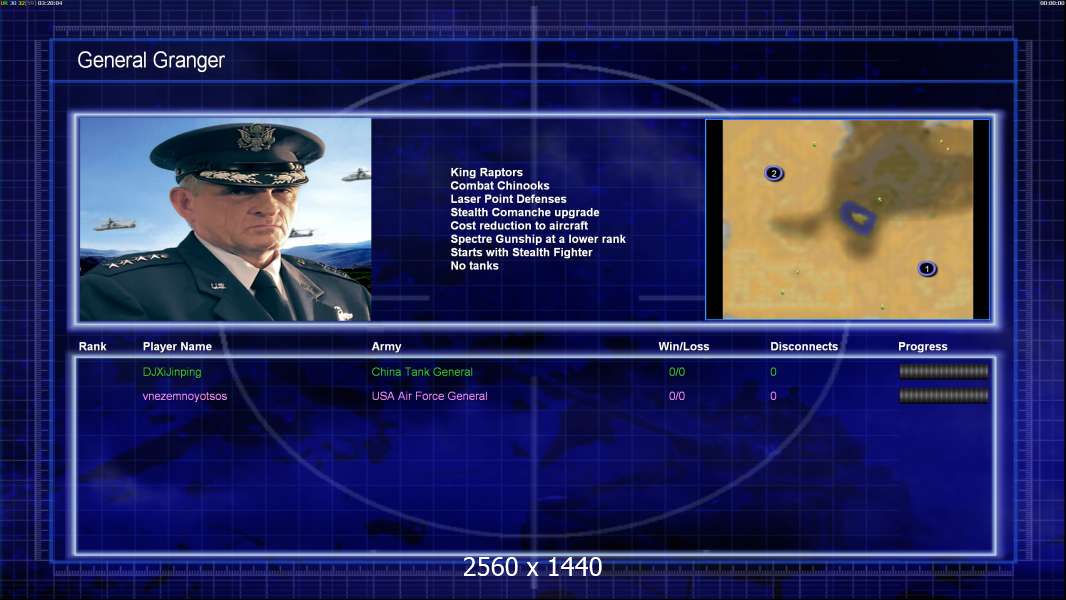
Task: Click USA Air Force General army entry
Action: 429,396
